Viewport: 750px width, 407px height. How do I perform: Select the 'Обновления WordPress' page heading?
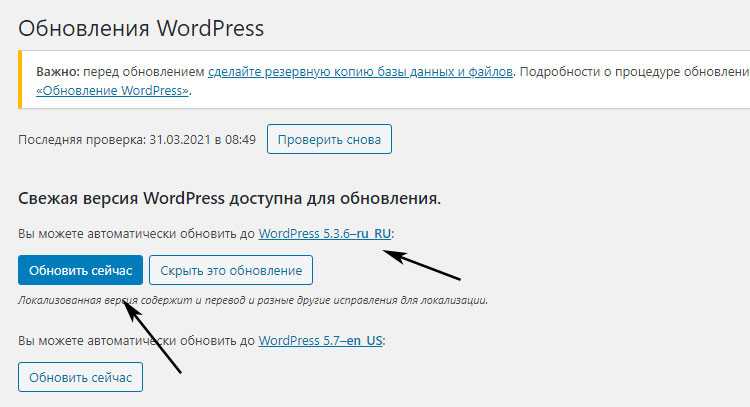click(141, 28)
